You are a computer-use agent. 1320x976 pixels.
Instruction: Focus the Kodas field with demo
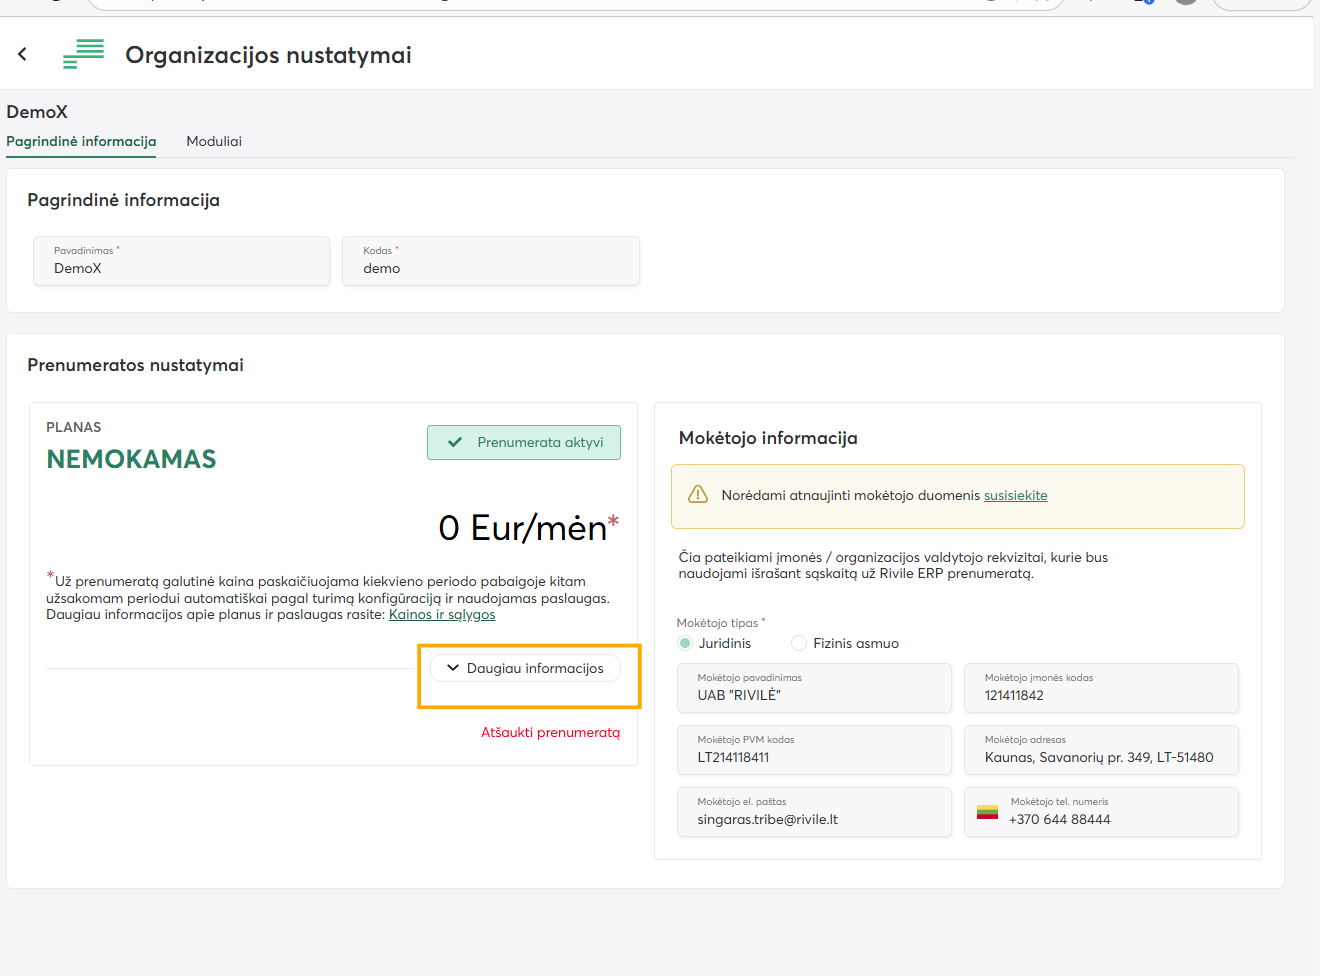click(490, 262)
